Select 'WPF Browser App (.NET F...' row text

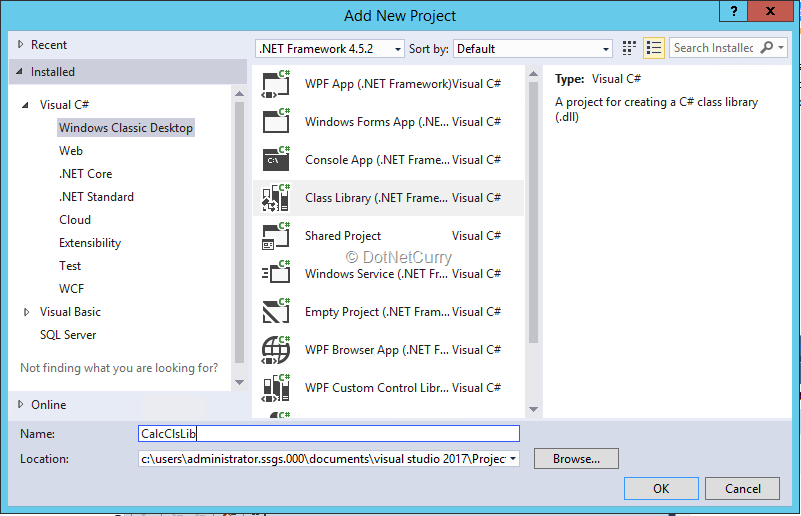pyautogui.click(x=376, y=350)
